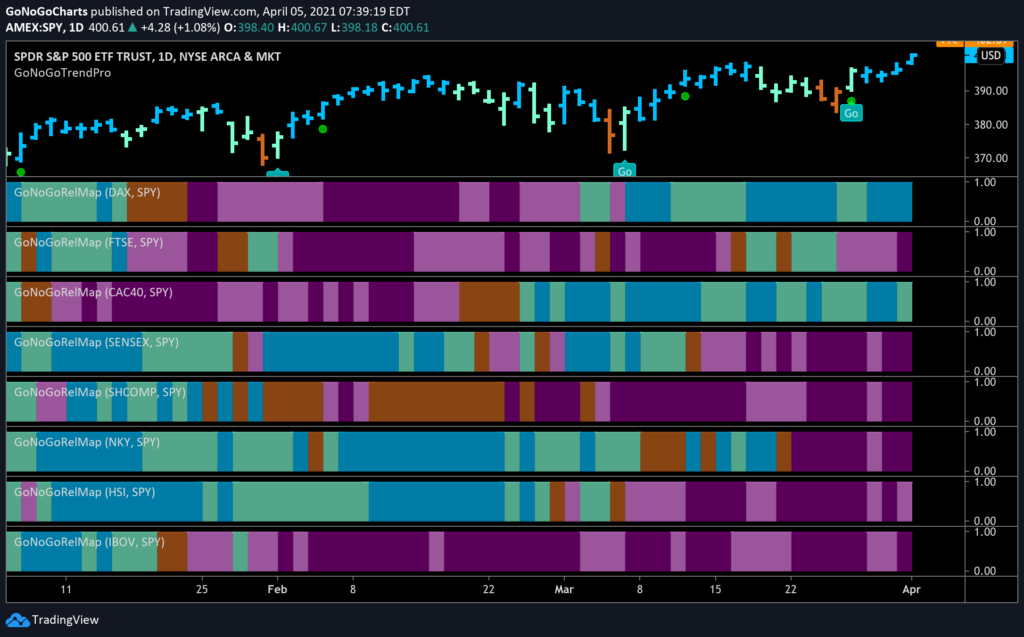Click the green dot signal in early January

(21, 172)
